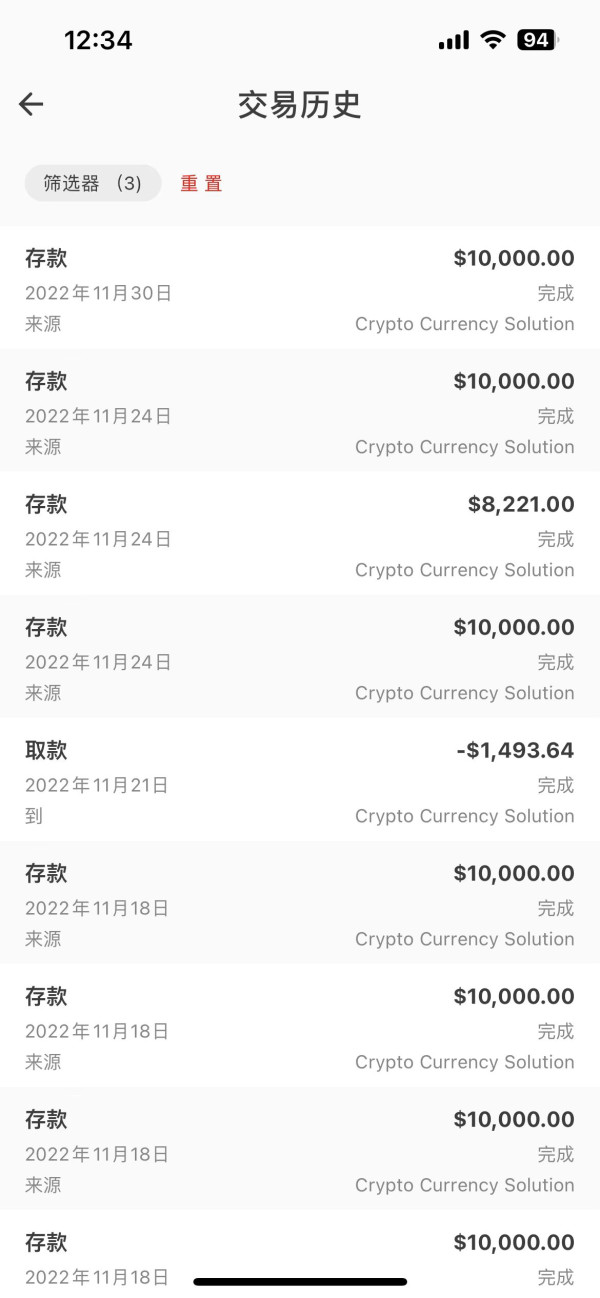Tap Crypto Currency Solution on November 30 row

[x=464, y=324]
